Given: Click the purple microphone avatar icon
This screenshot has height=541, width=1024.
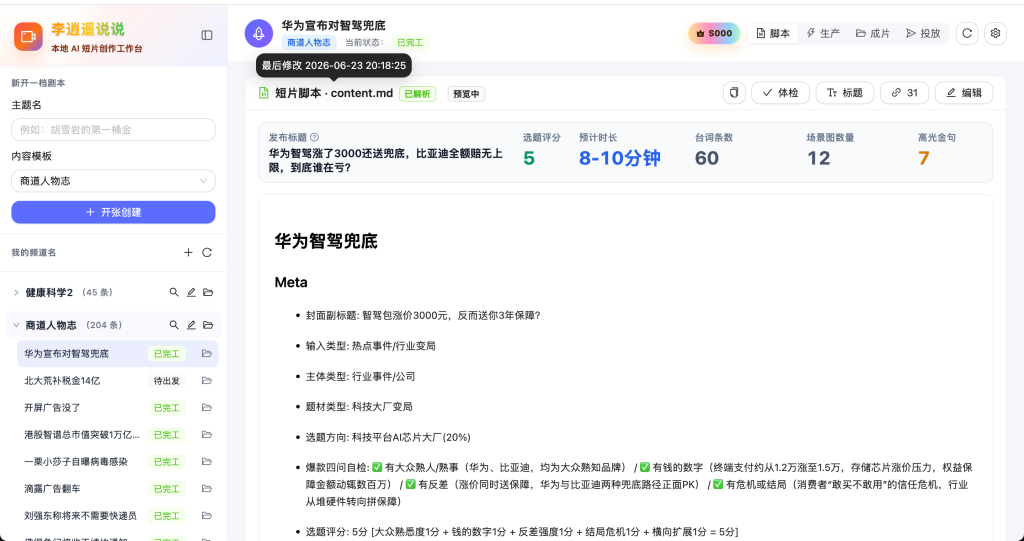Looking at the screenshot, I should pos(259,33).
